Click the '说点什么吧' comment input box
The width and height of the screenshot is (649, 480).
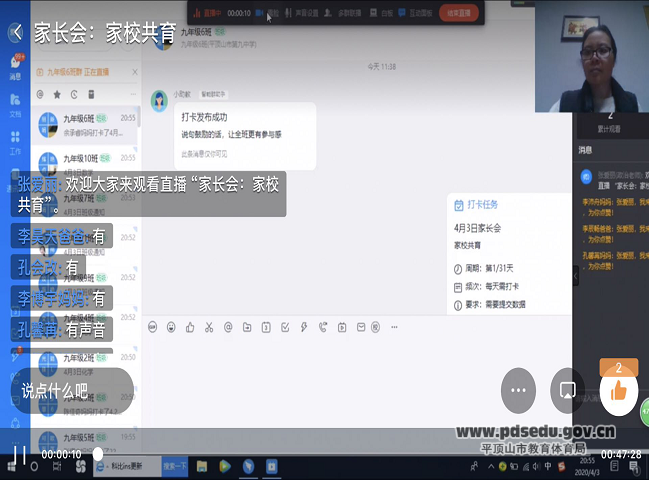70,390
